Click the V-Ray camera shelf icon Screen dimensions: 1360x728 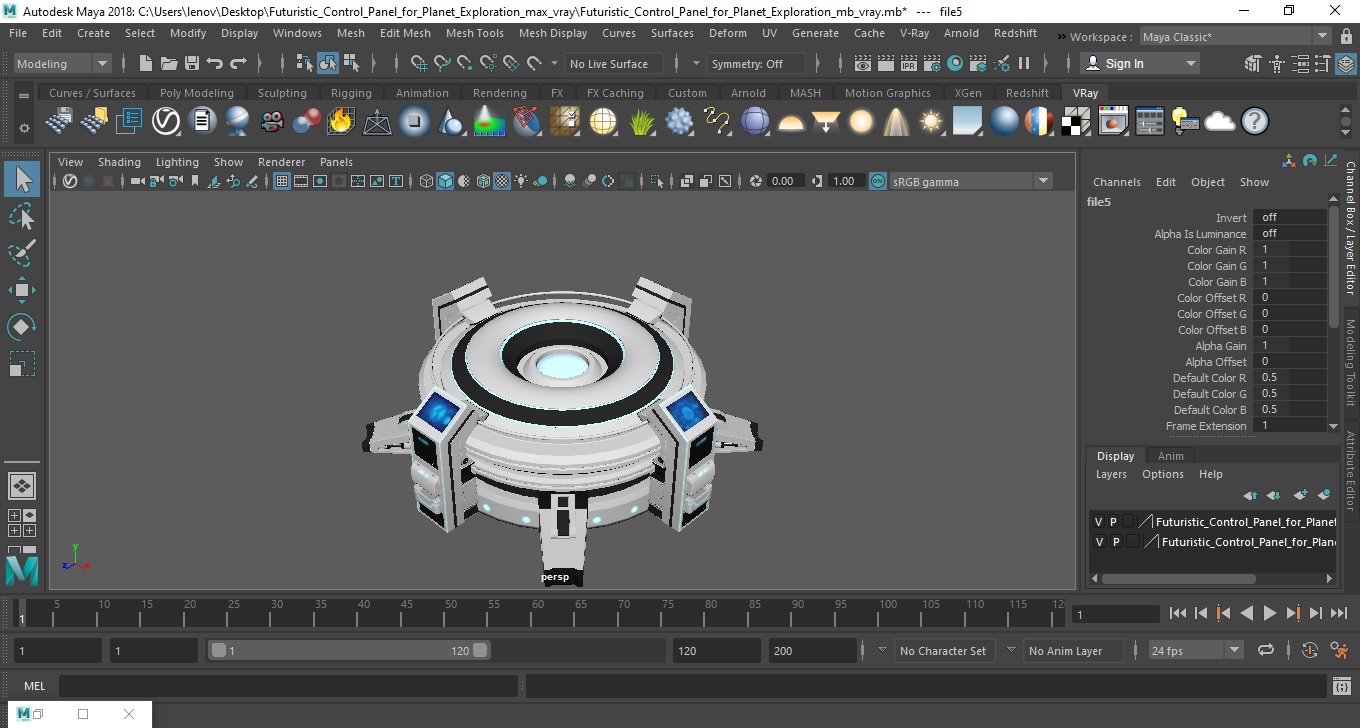pos(272,122)
